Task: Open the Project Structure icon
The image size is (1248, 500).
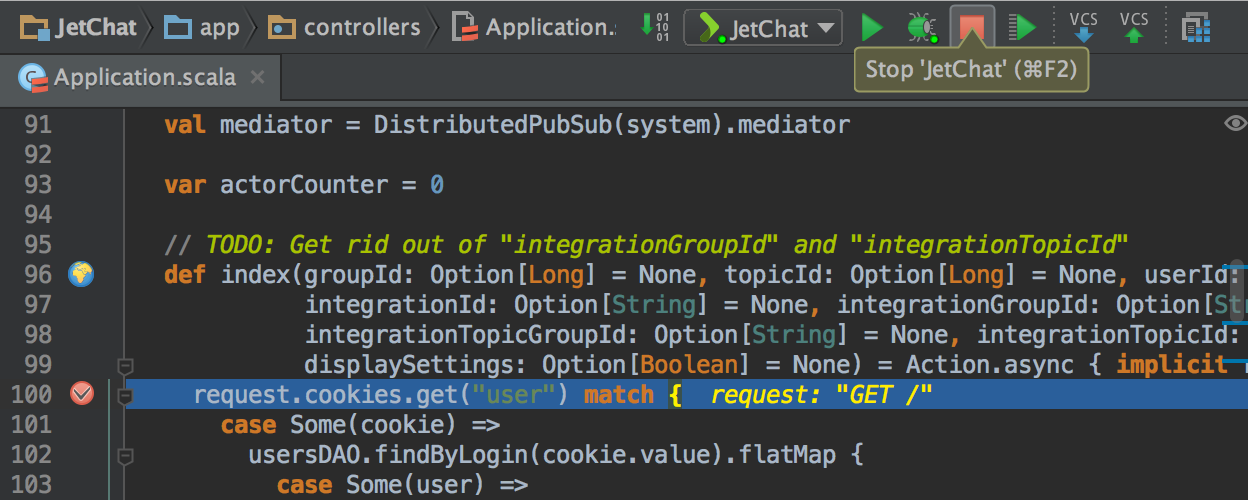Action: pos(1195,28)
